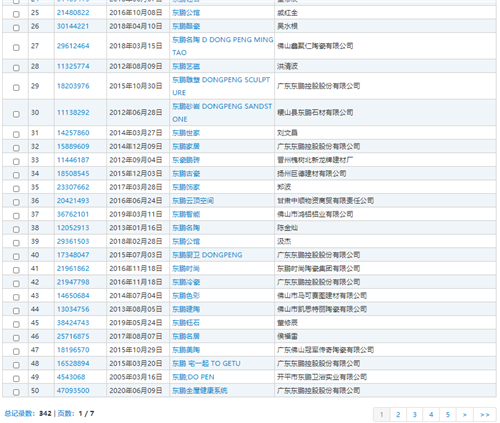Check the row 36 checkbox
Screen dimensions: 500x423
pyautogui.click(x=16, y=202)
